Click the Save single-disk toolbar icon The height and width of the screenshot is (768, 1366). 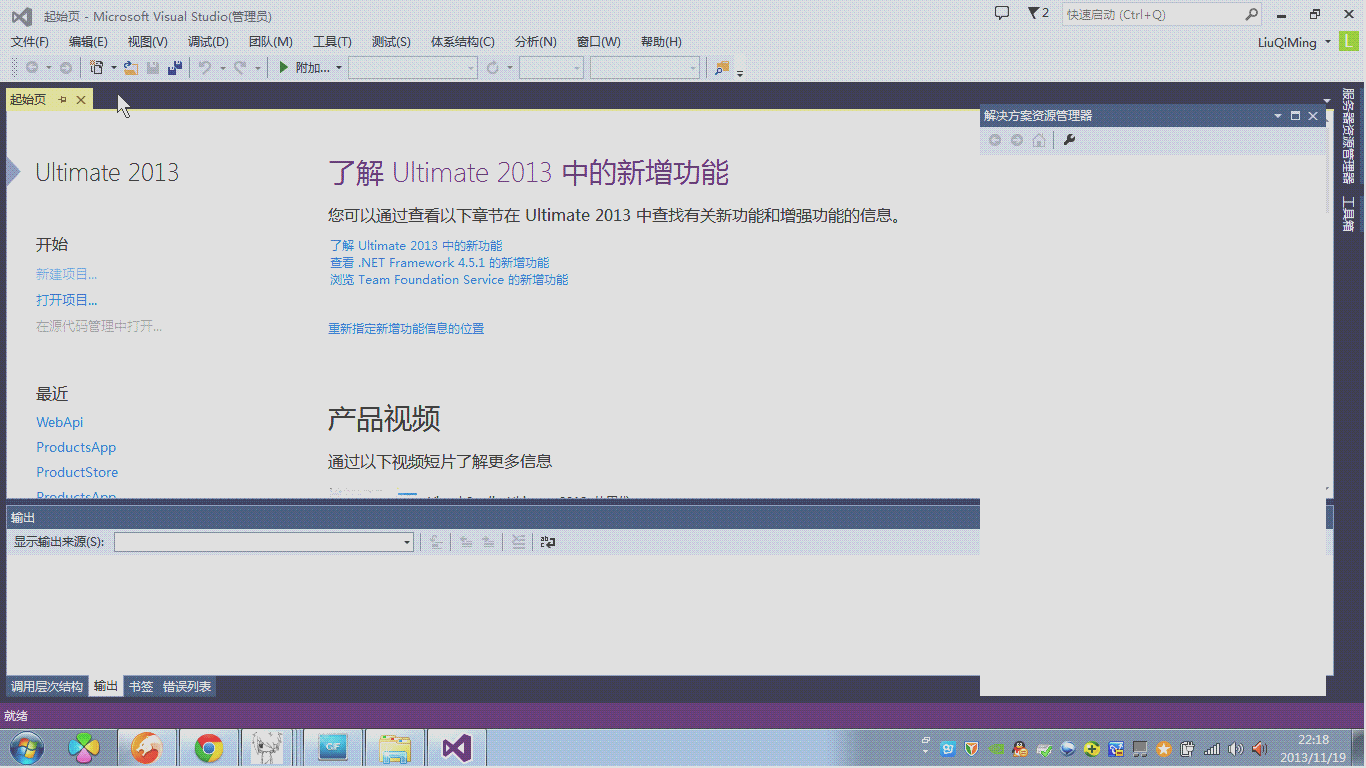(153, 68)
